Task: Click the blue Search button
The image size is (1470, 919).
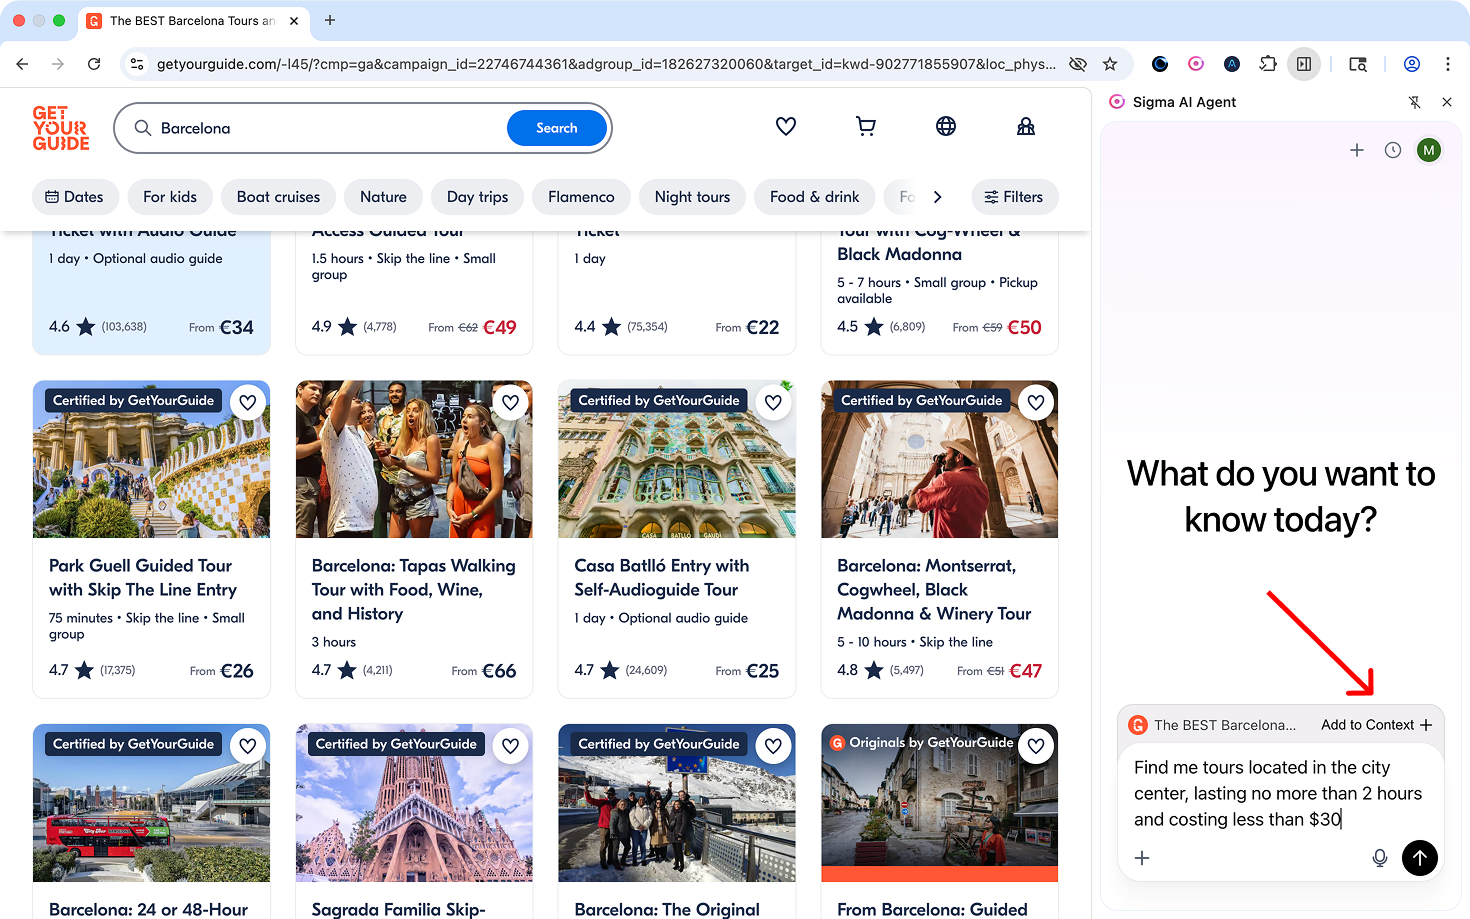Action: (x=557, y=128)
